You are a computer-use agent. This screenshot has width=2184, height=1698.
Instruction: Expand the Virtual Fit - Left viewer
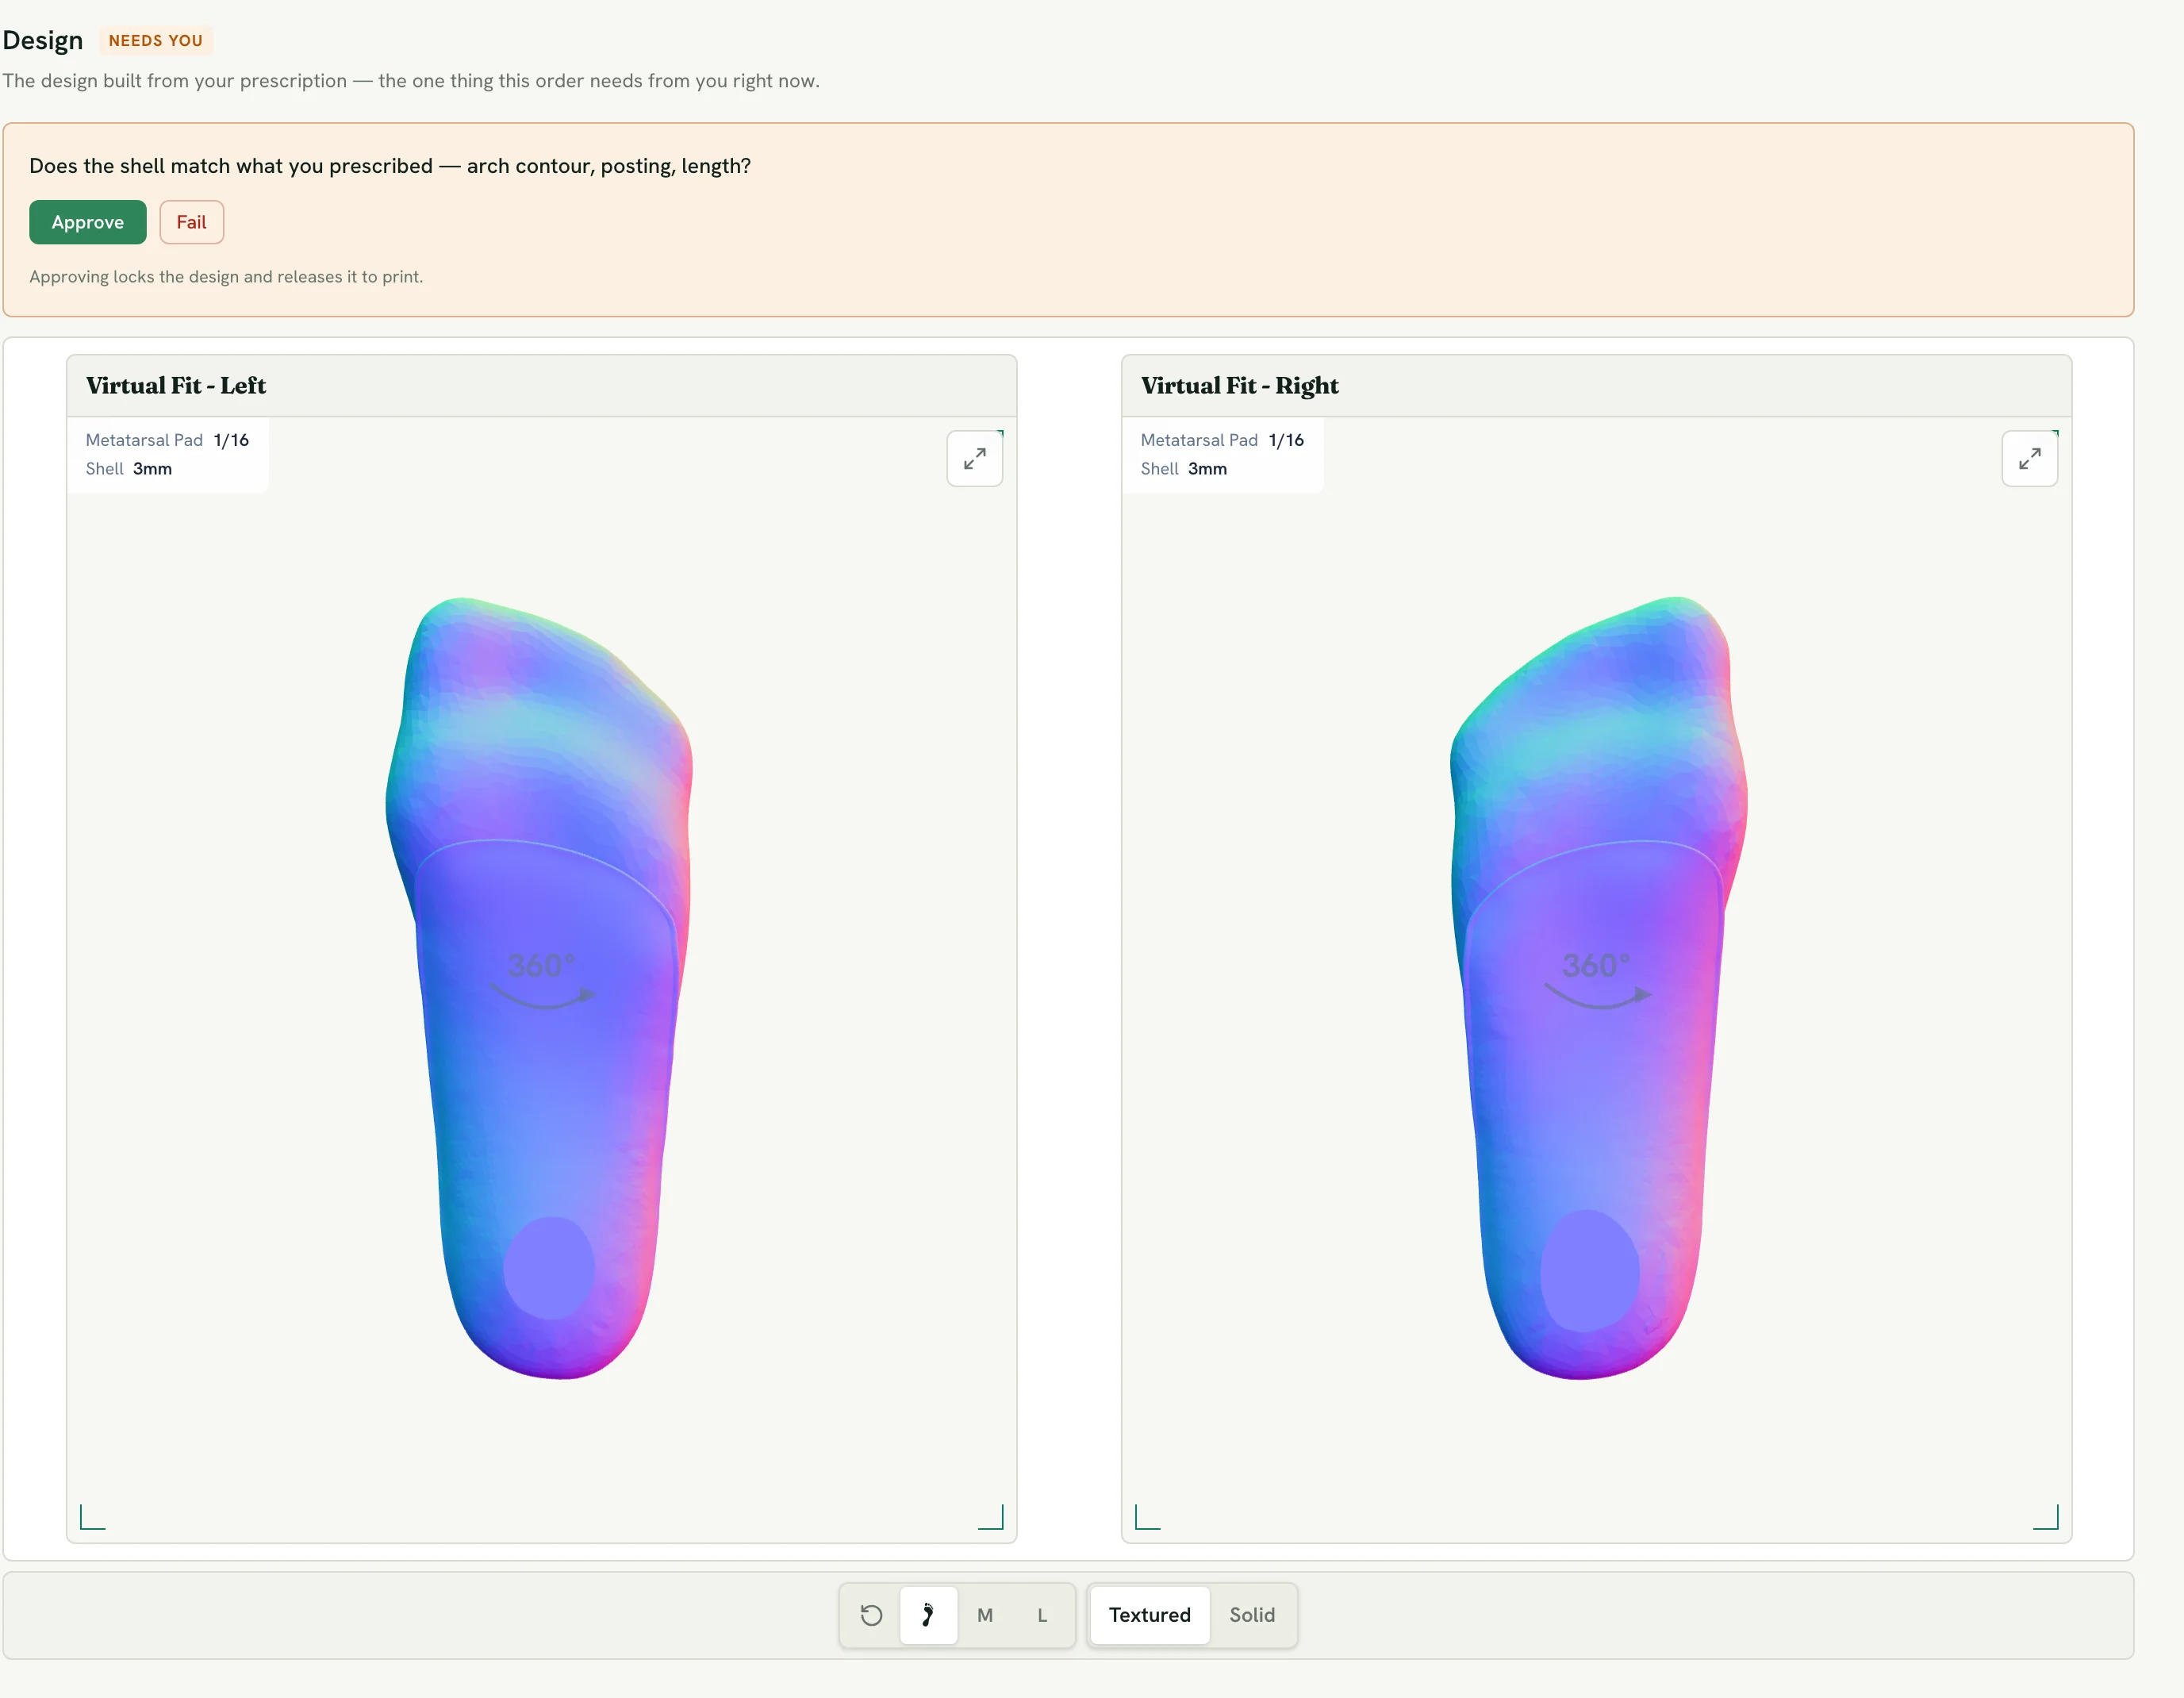[974, 458]
